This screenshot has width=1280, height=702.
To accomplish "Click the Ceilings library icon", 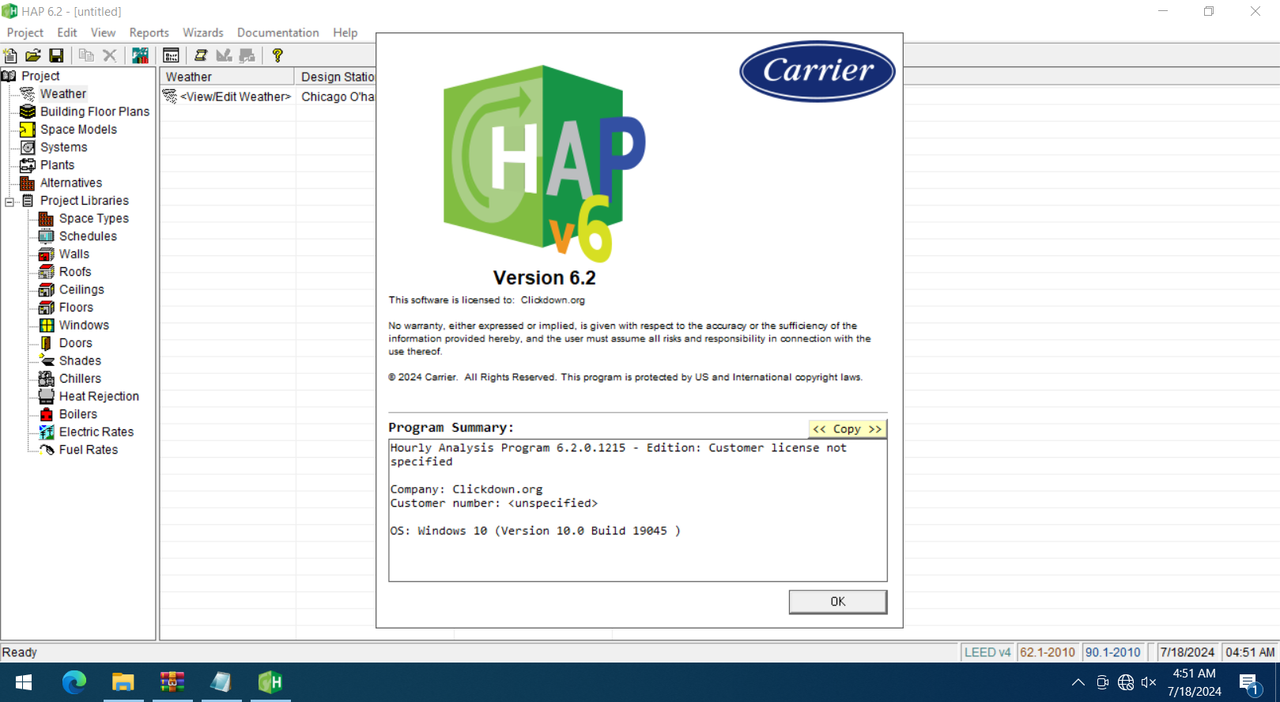I will 46,290.
